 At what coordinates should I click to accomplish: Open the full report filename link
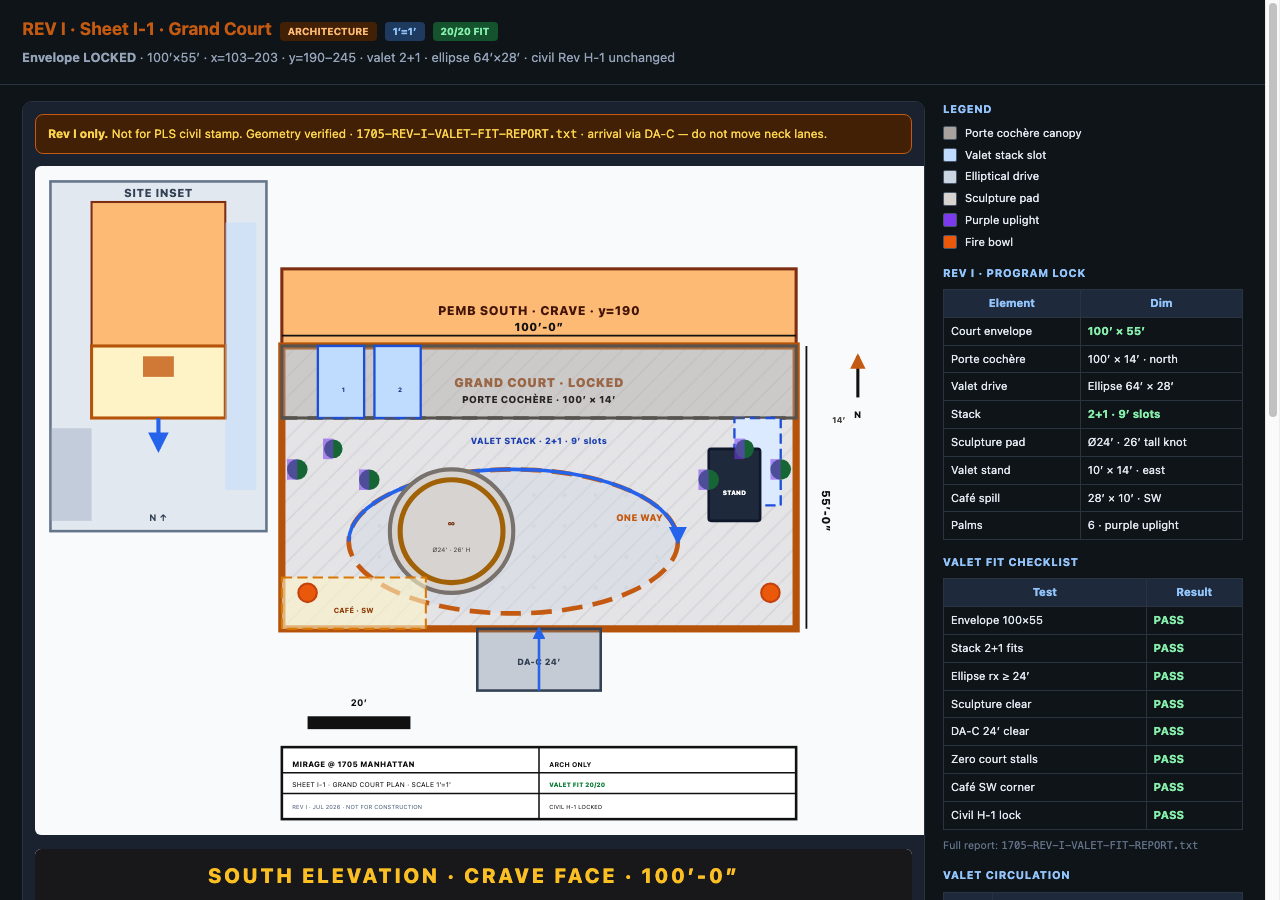coord(1099,845)
